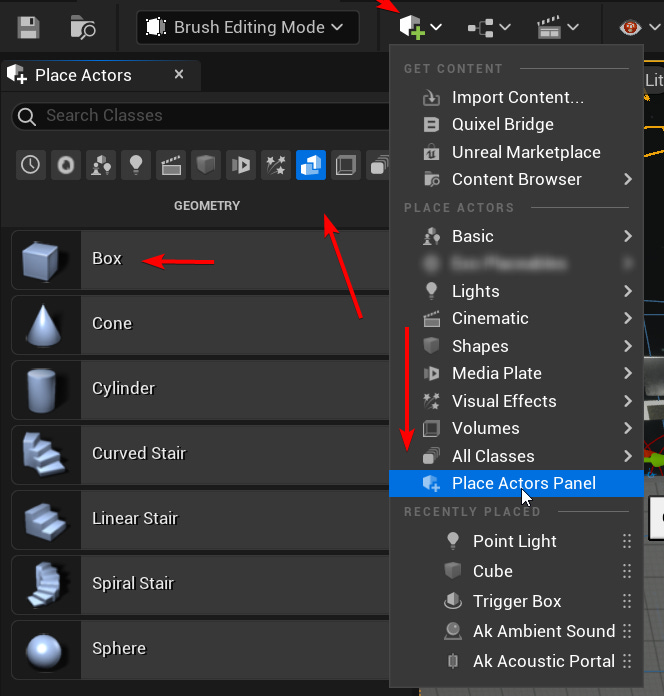The image size is (664, 696).
Task: Select the Visual Effects sparkles category icon
Action: tap(276, 165)
